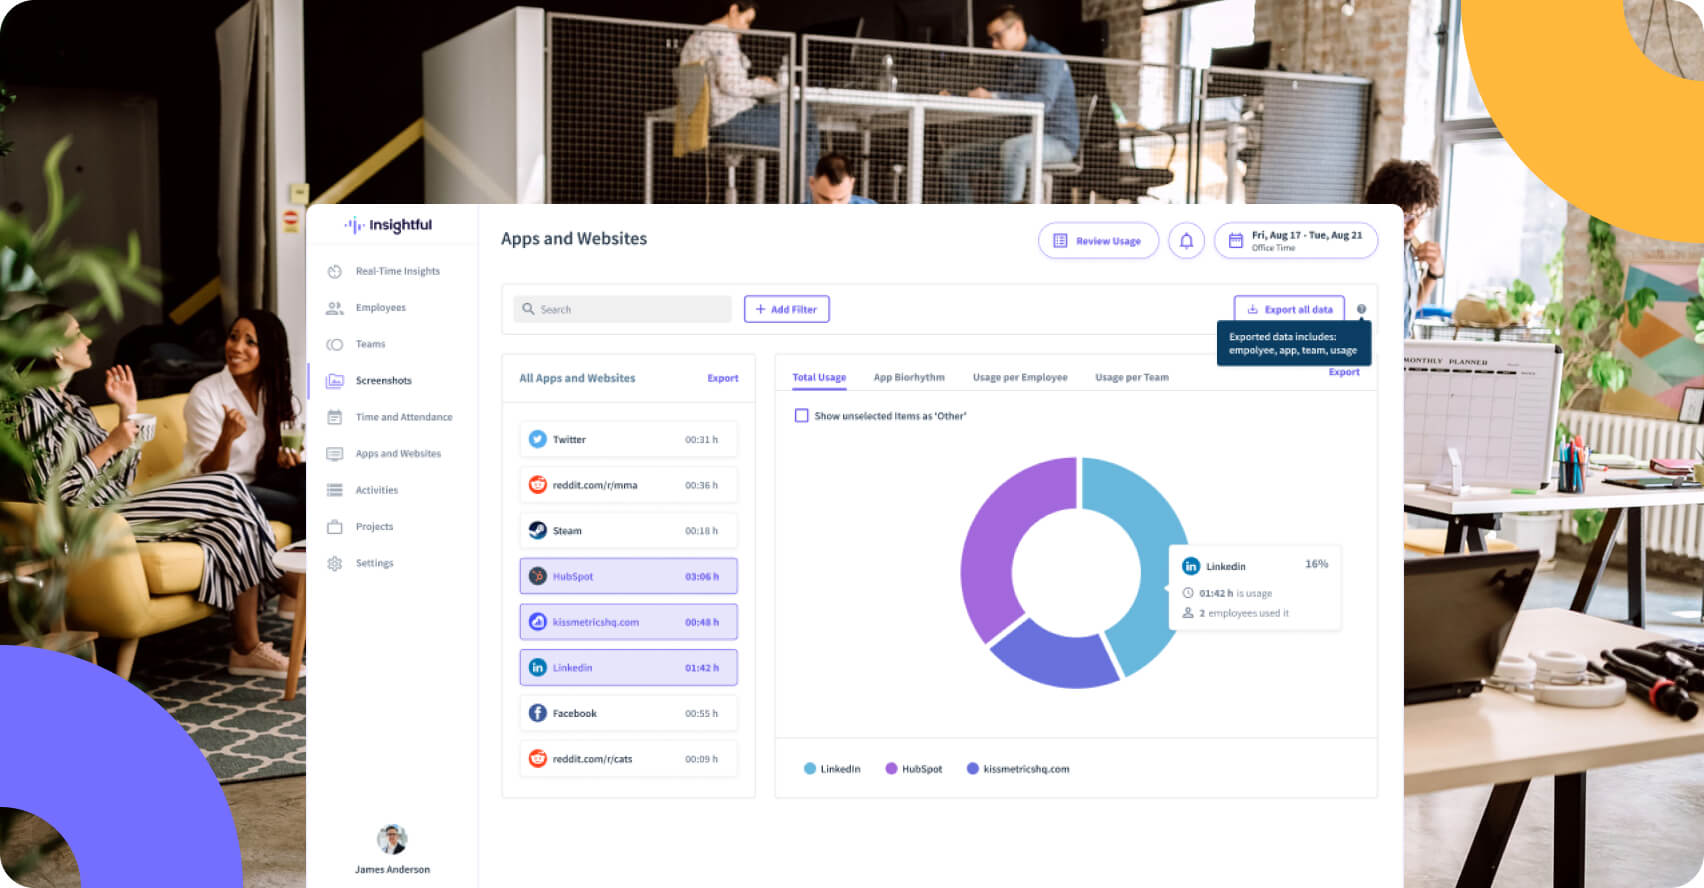The width and height of the screenshot is (1704, 888).
Task: Toggle kissmetricshq.com legend item
Action: [1018, 769]
